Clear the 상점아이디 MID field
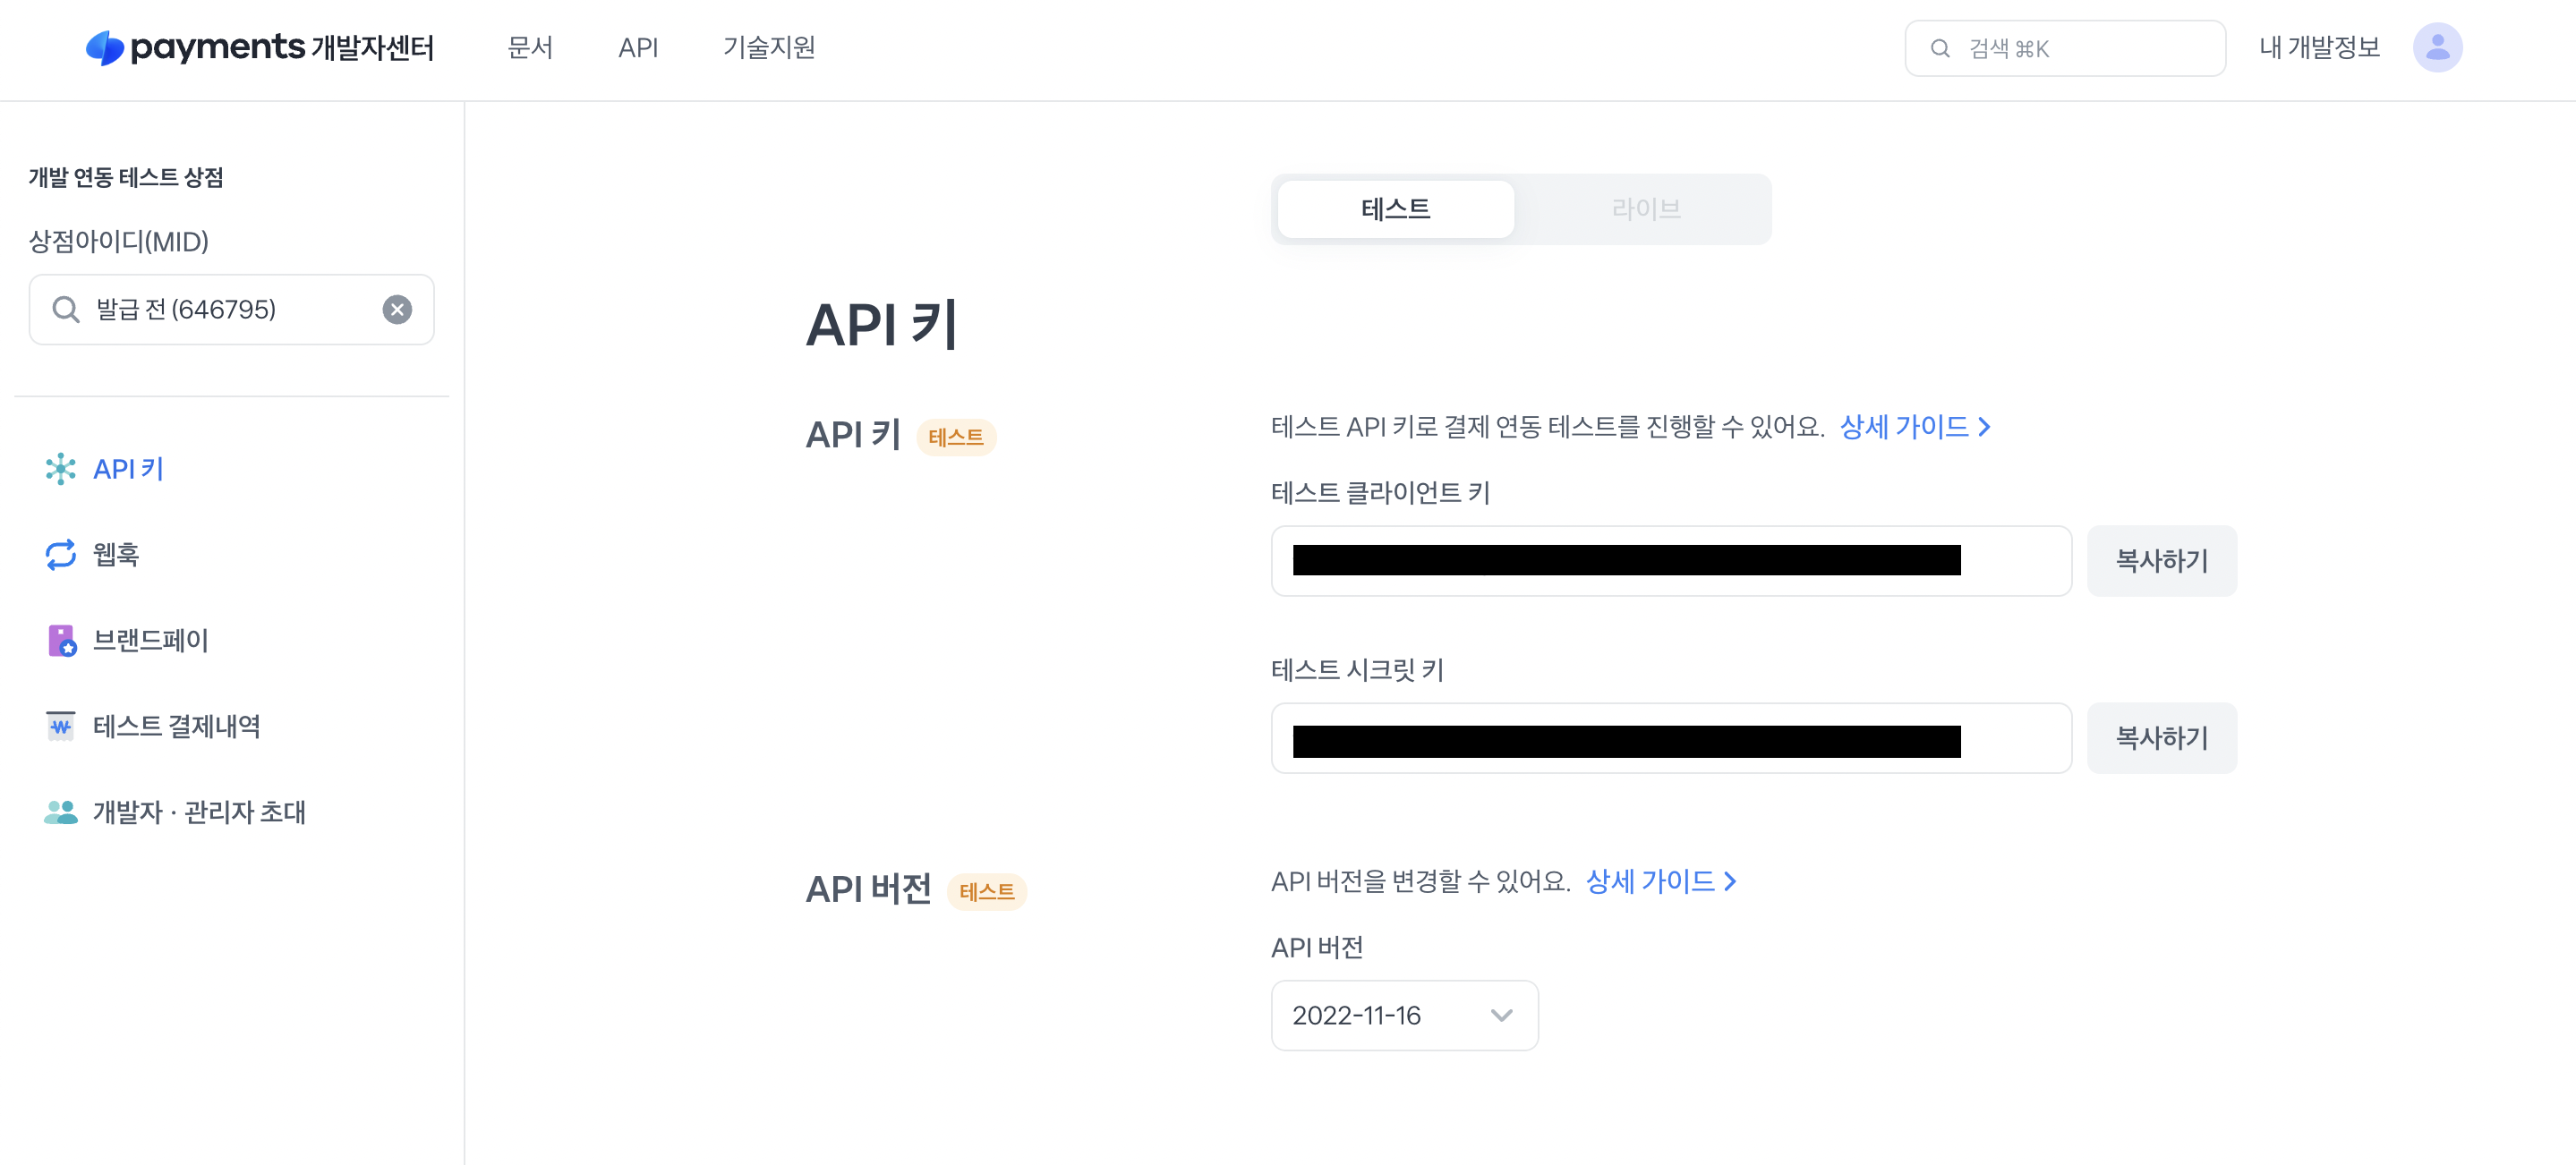The image size is (2576, 1165). pos(397,310)
